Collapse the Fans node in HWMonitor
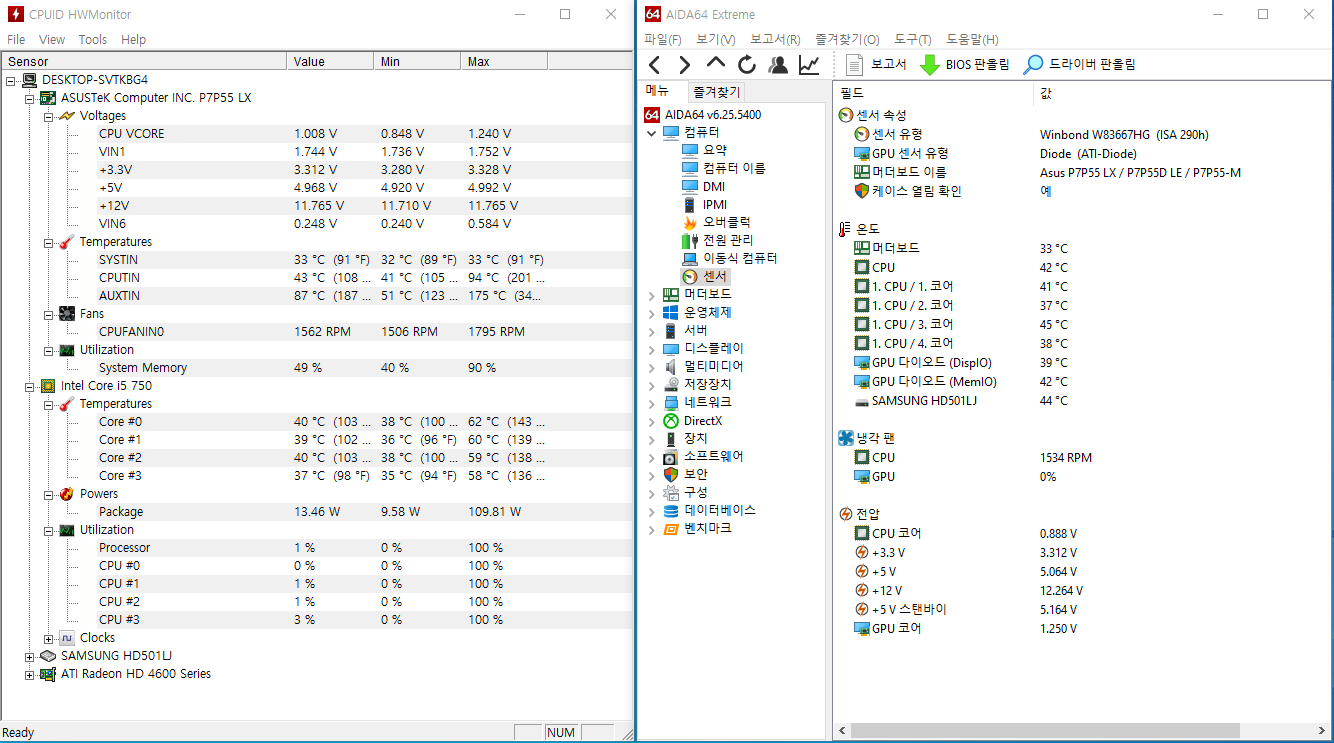 click(x=49, y=314)
